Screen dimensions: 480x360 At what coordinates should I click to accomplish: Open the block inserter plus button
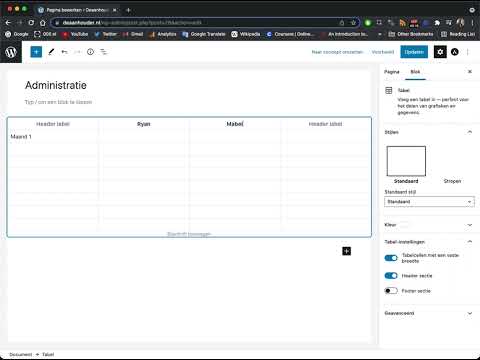click(x=36, y=52)
